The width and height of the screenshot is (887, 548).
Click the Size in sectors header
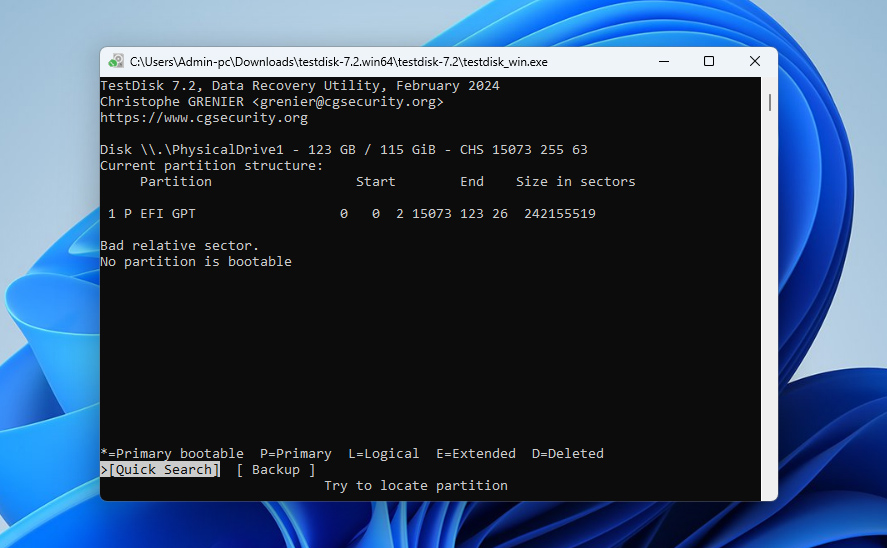(x=576, y=182)
